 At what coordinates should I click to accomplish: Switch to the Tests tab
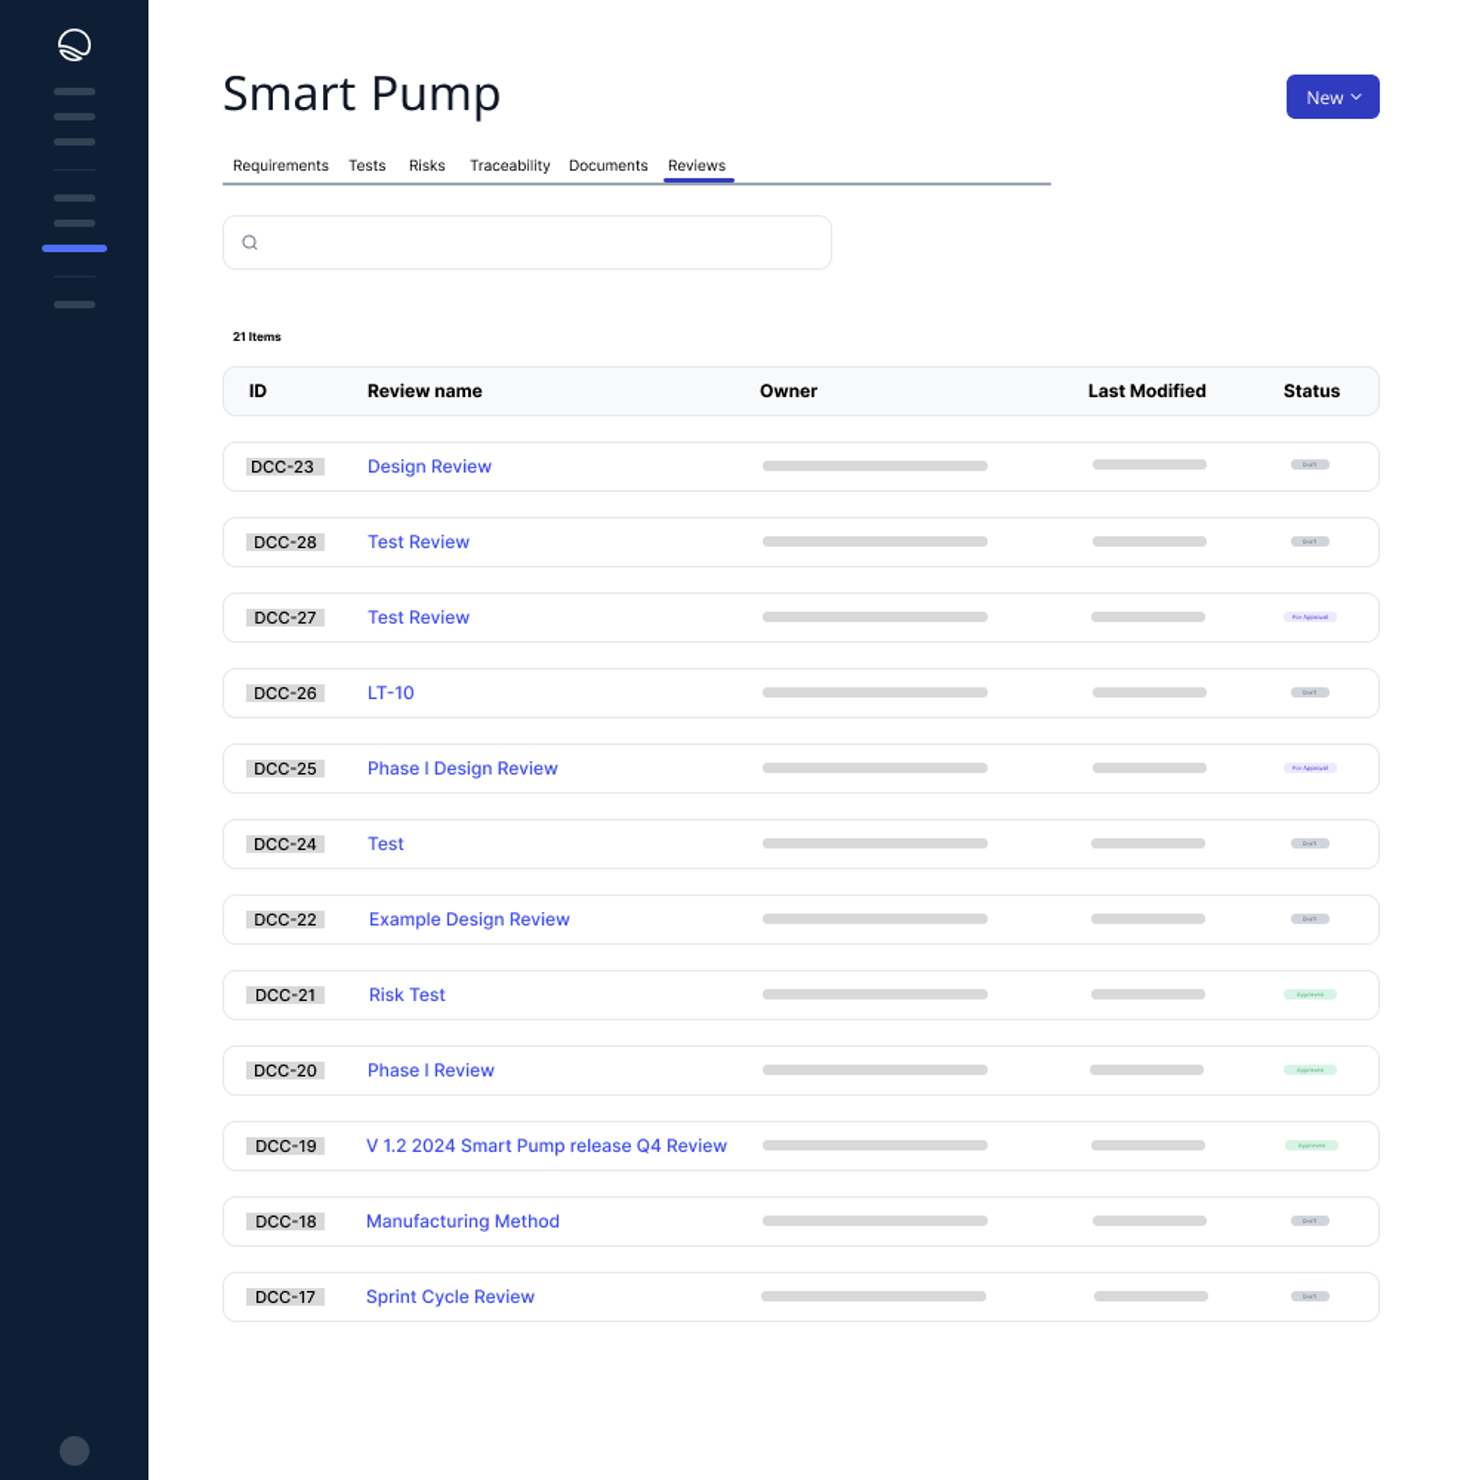(x=367, y=166)
